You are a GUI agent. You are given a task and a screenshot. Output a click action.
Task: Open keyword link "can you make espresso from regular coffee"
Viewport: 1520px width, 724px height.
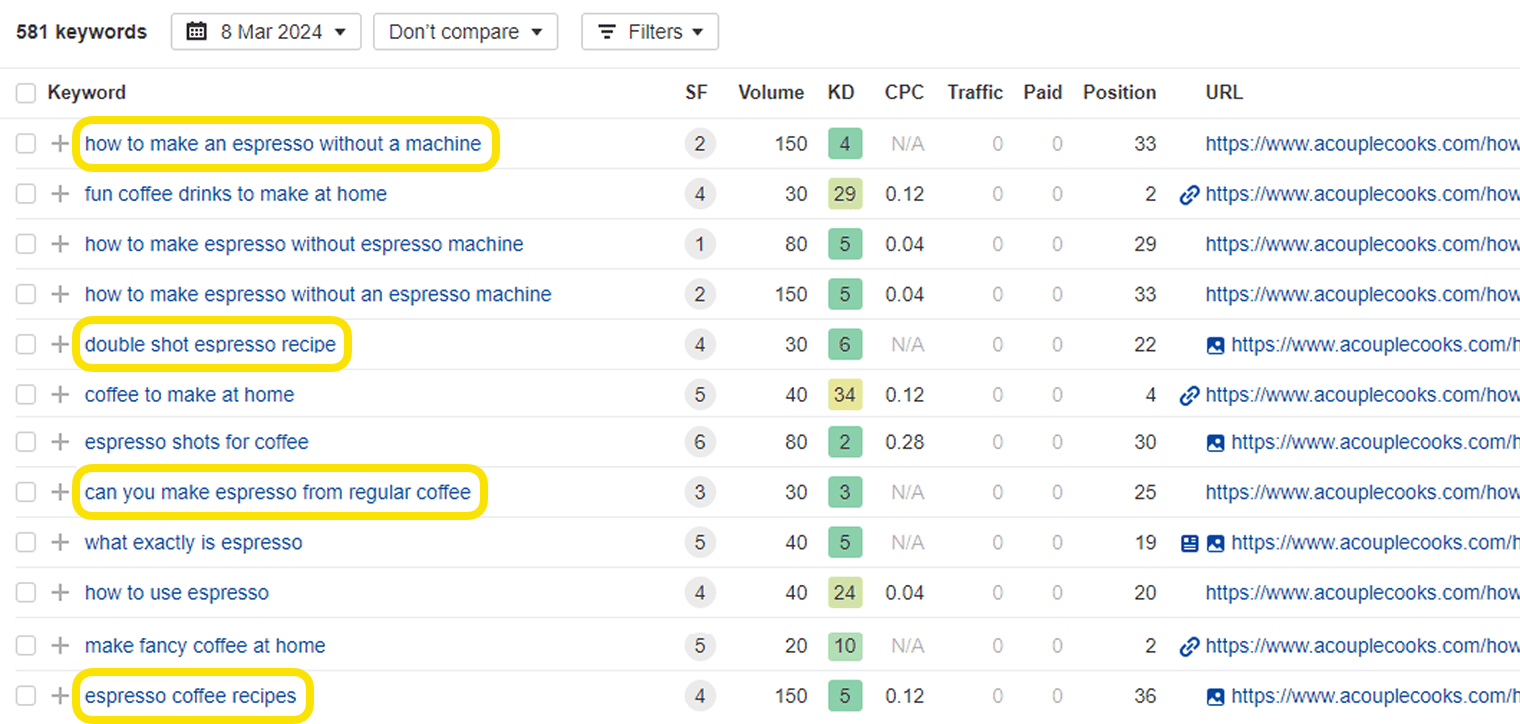point(279,493)
